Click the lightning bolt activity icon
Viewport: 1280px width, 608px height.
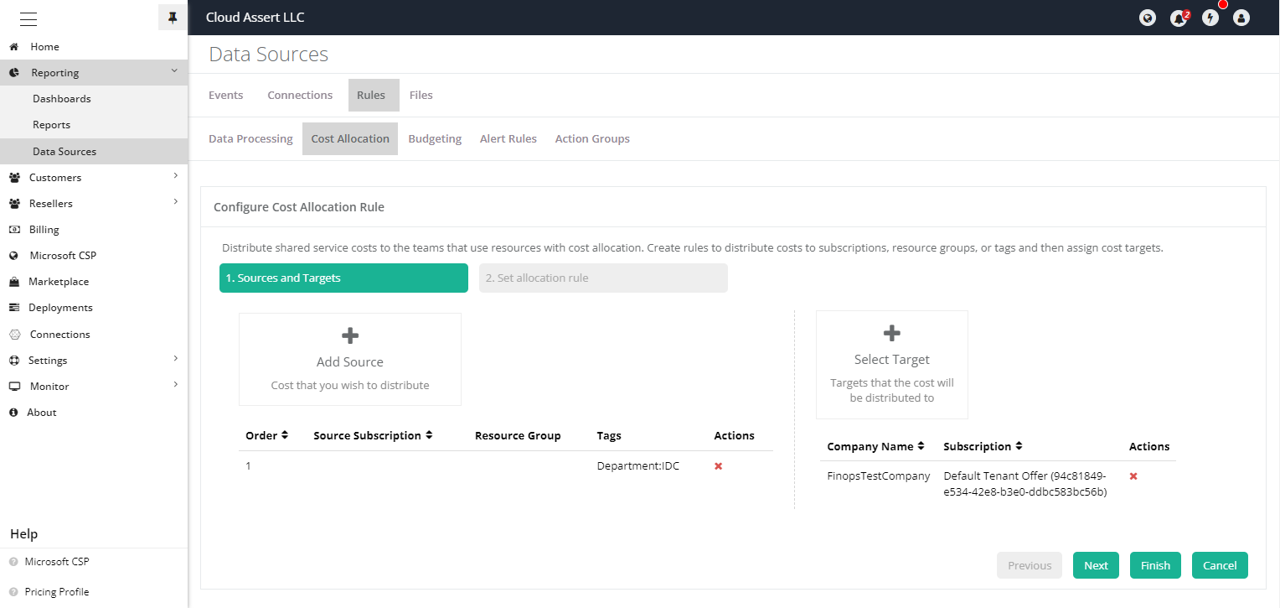1210,18
